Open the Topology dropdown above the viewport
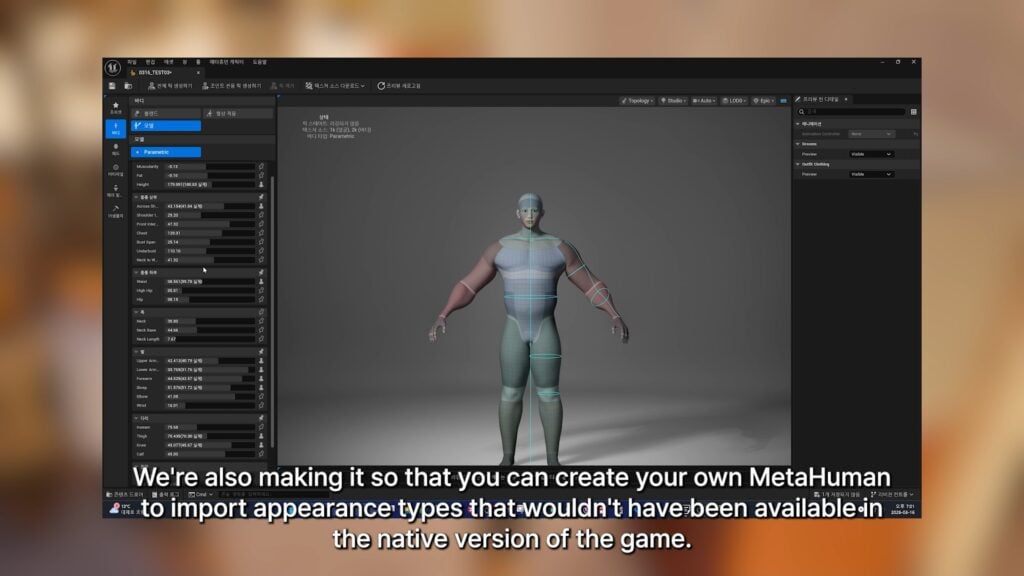1024x576 pixels. (x=639, y=101)
